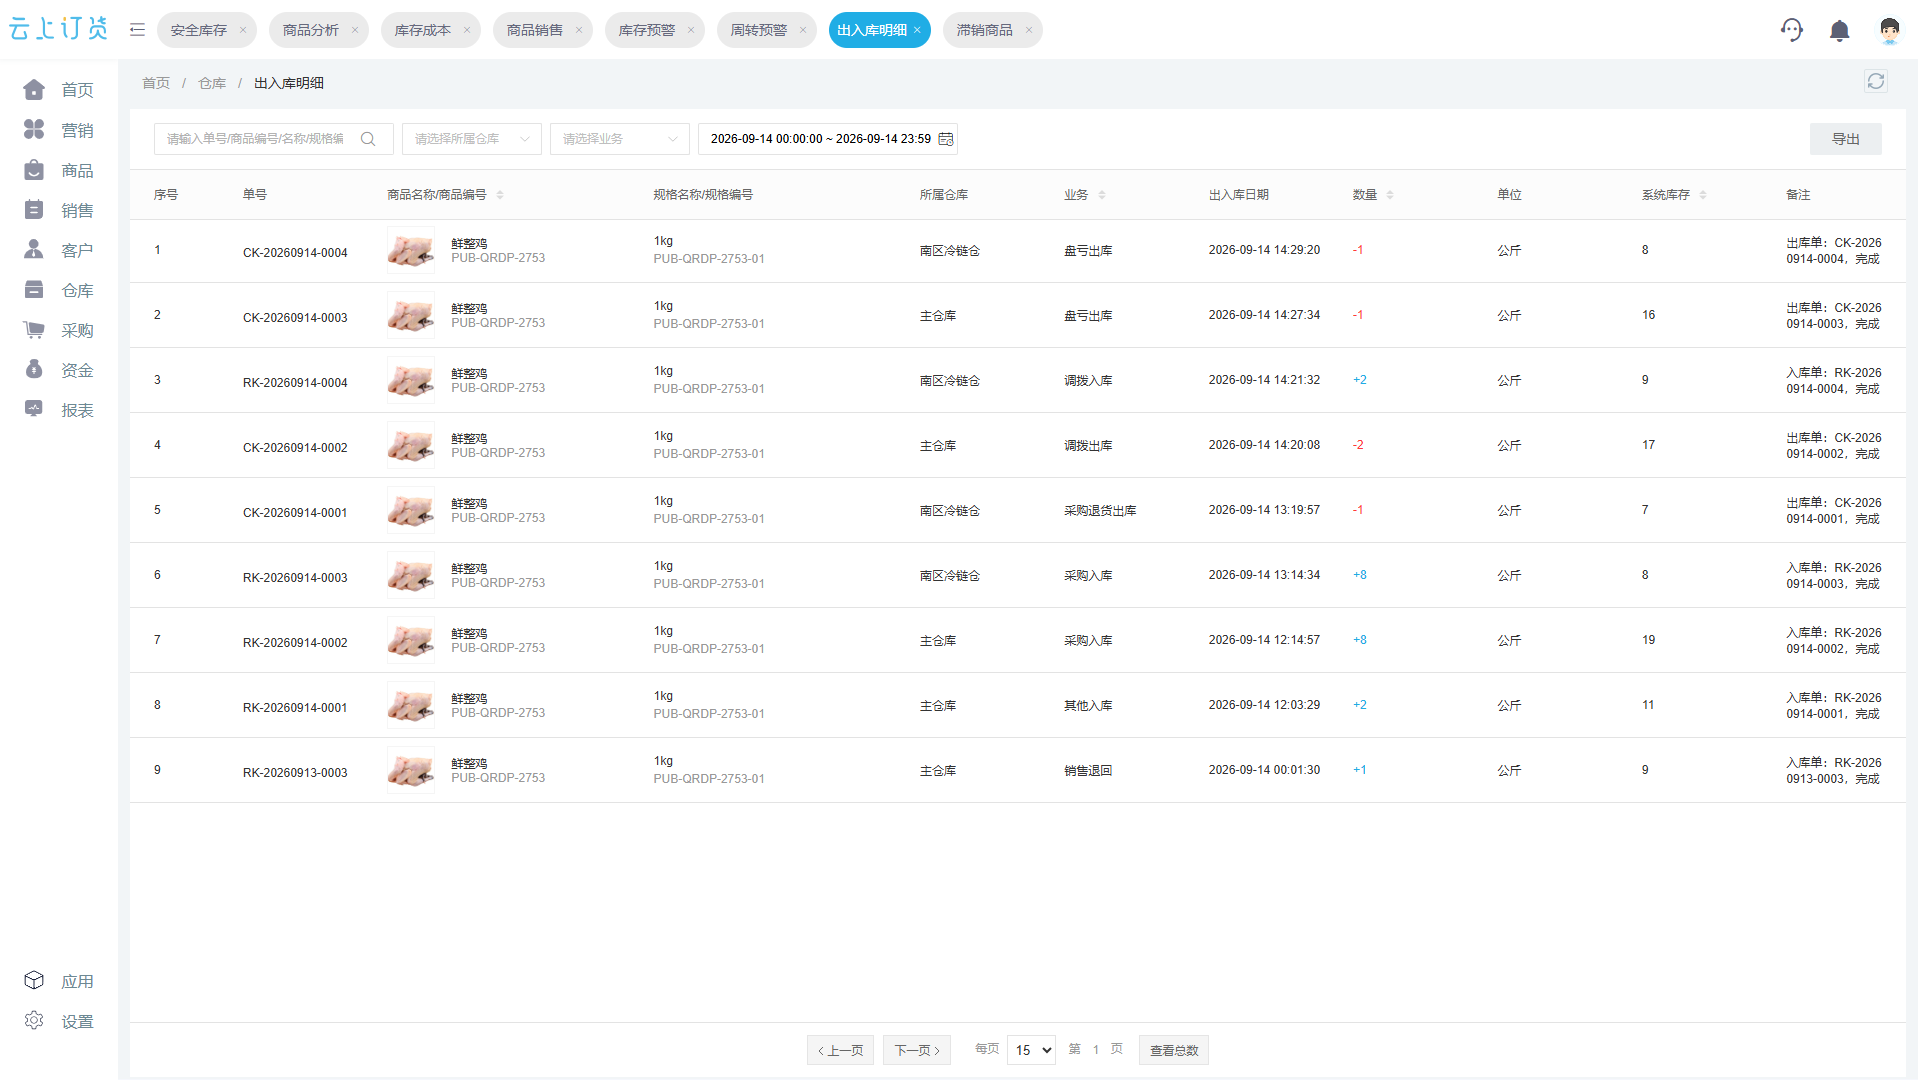Open 销售 in the sidebar
Screen dimensions: 1920x1080
pyautogui.click(x=59, y=210)
